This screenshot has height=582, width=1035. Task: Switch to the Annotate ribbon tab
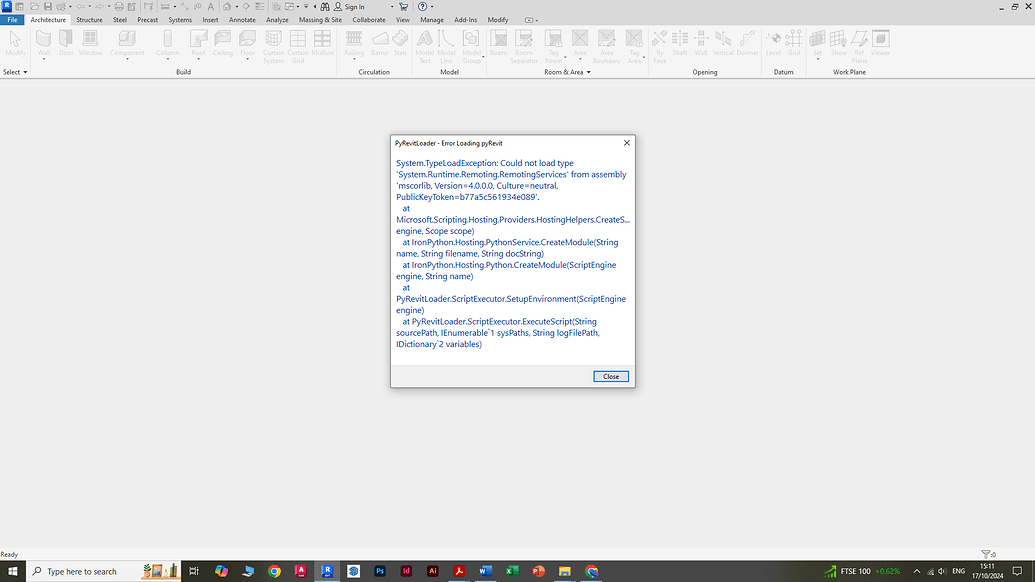pos(241,19)
